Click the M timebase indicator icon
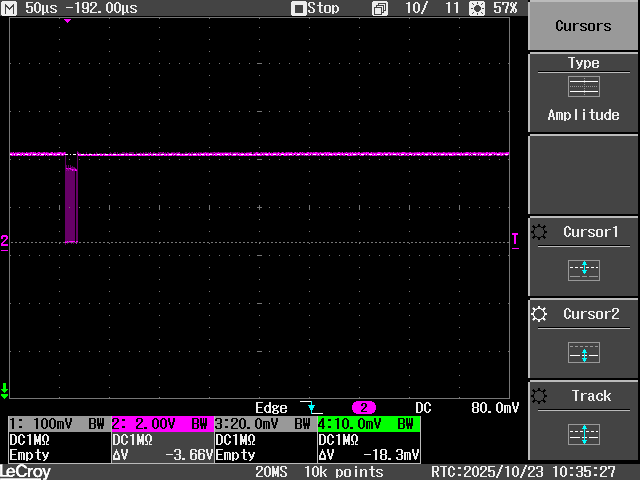This screenshot has width=640, height=480. (9, 8)
